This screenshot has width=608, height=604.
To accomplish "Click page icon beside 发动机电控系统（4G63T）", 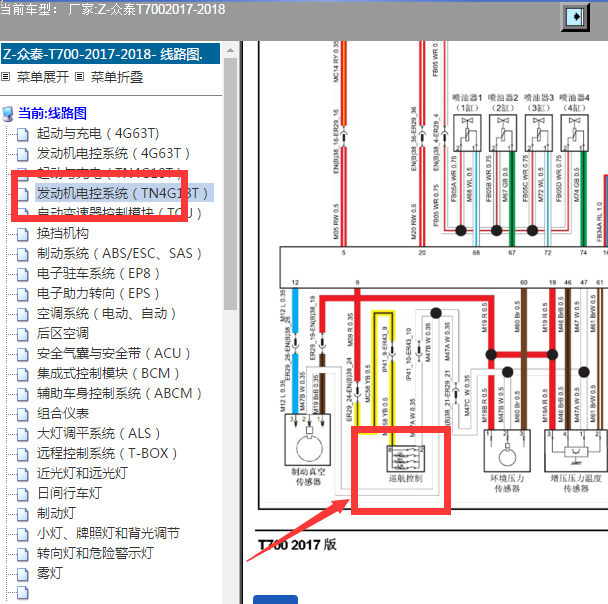I will [23, 154].
